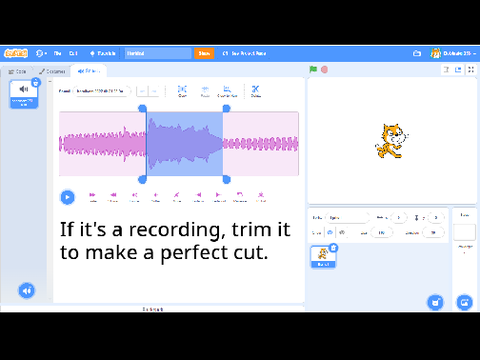Apply the Robot effect

[261, 197]
